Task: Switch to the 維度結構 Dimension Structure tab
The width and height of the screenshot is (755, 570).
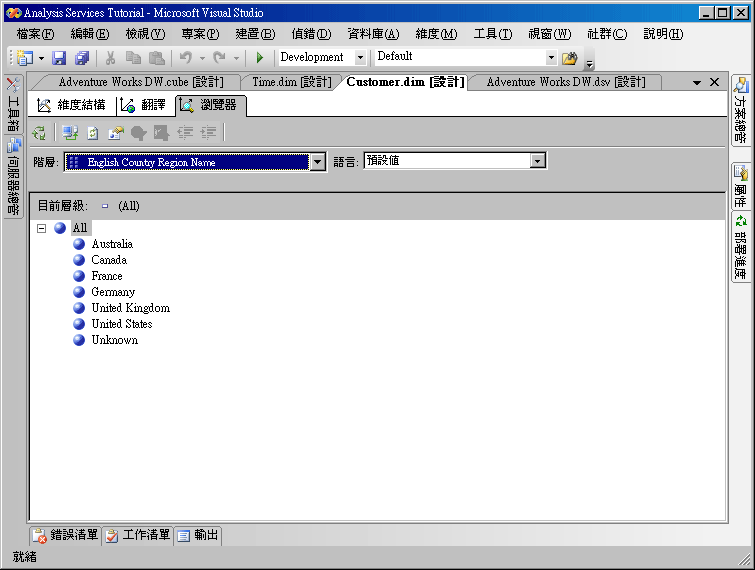Action: point(72,105)
